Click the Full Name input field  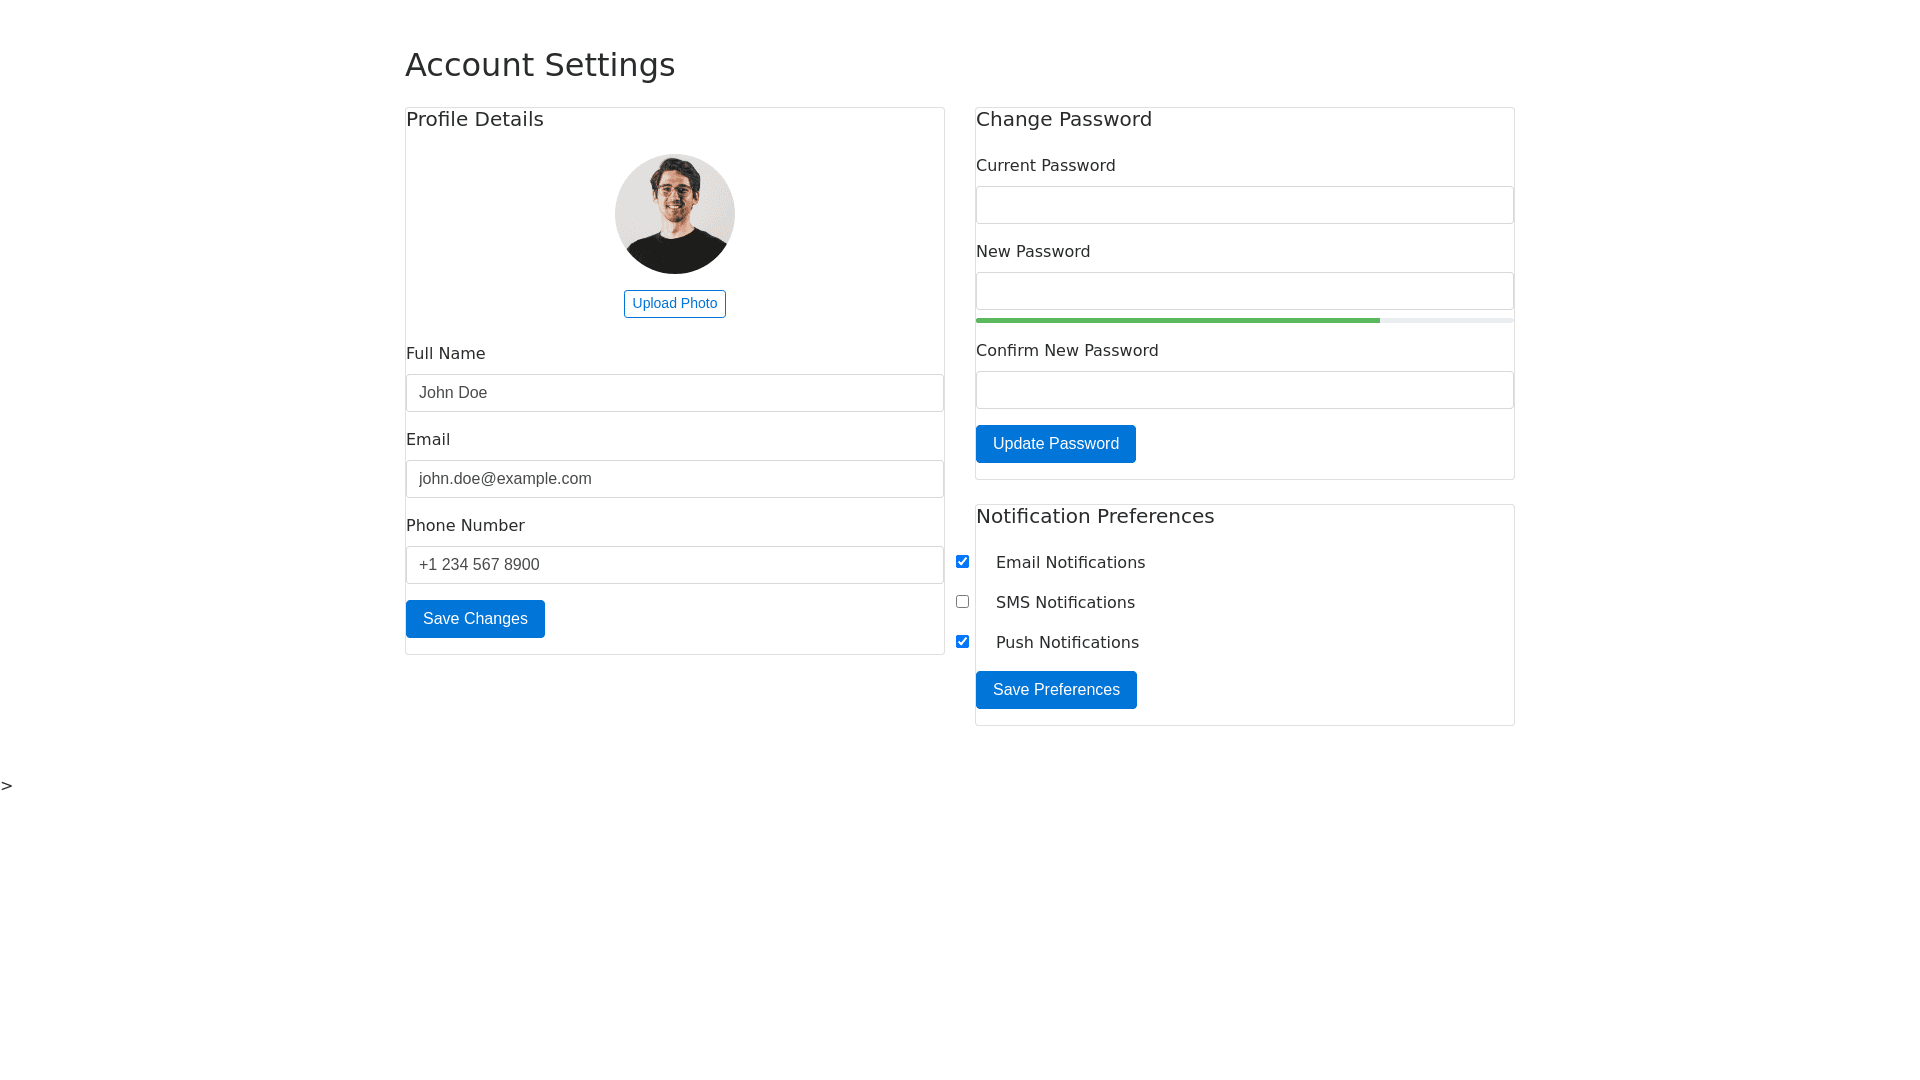point(674,393)
